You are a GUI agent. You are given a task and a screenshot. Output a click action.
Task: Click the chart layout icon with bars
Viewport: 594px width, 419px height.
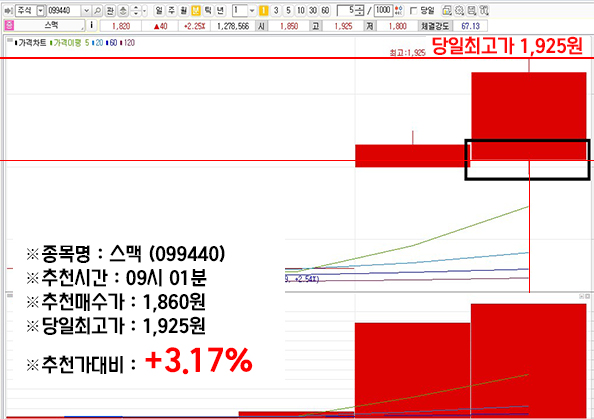pyautogui.click(x=447, y=11)
